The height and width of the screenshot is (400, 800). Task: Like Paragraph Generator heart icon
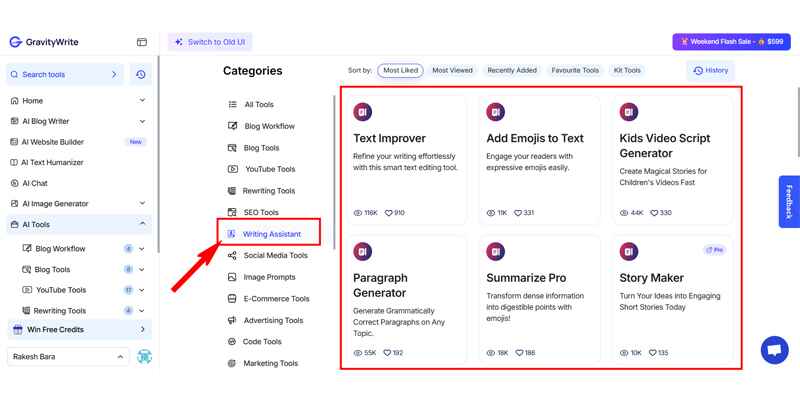387,353
